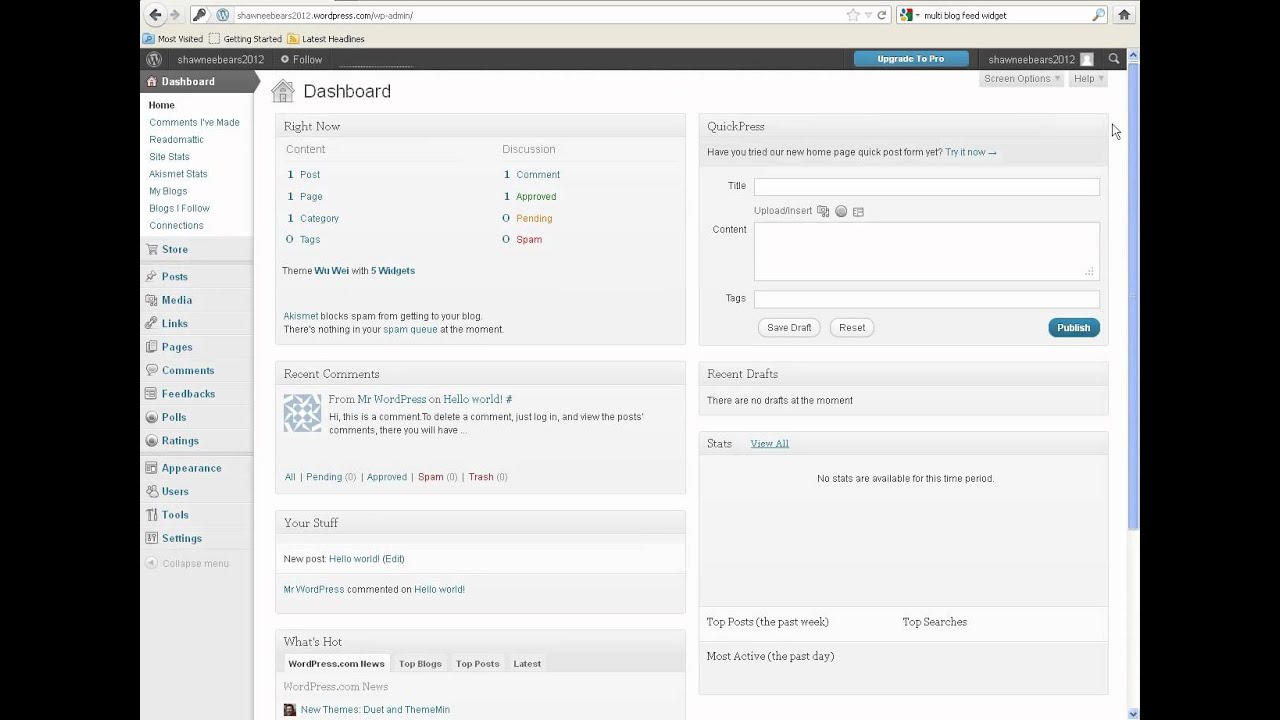Click the Reset button in QuickPress
The image size is (1280, 720).
pos(852,328)
